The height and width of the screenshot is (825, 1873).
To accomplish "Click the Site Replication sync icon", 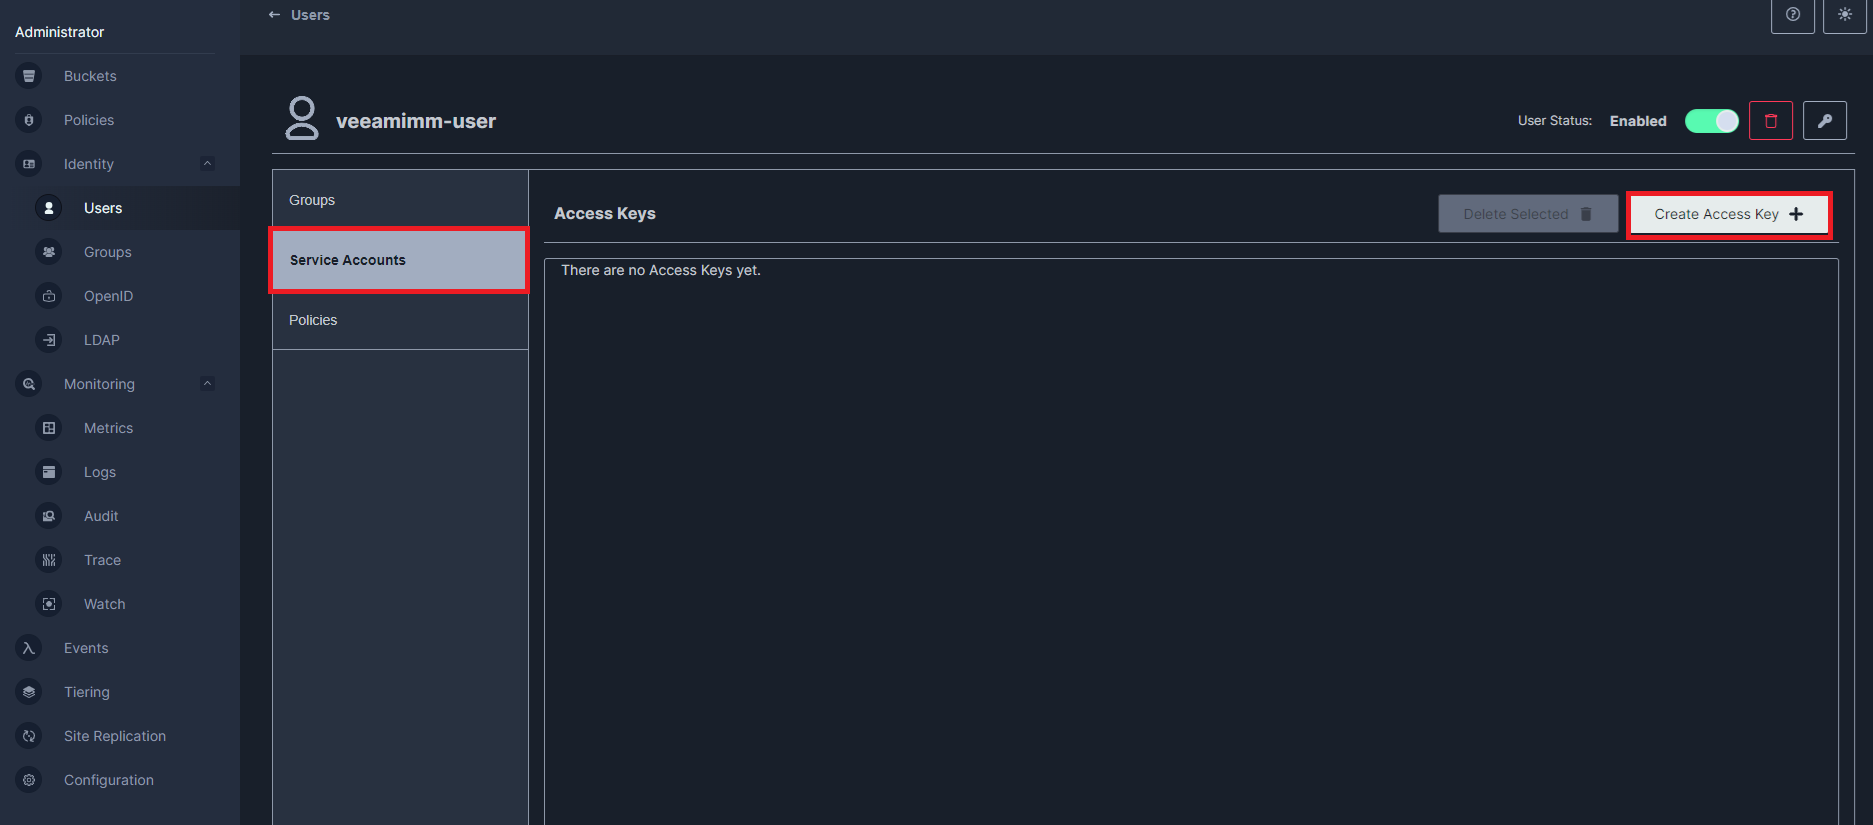I will pyautogui.click(x=29, y=736).
